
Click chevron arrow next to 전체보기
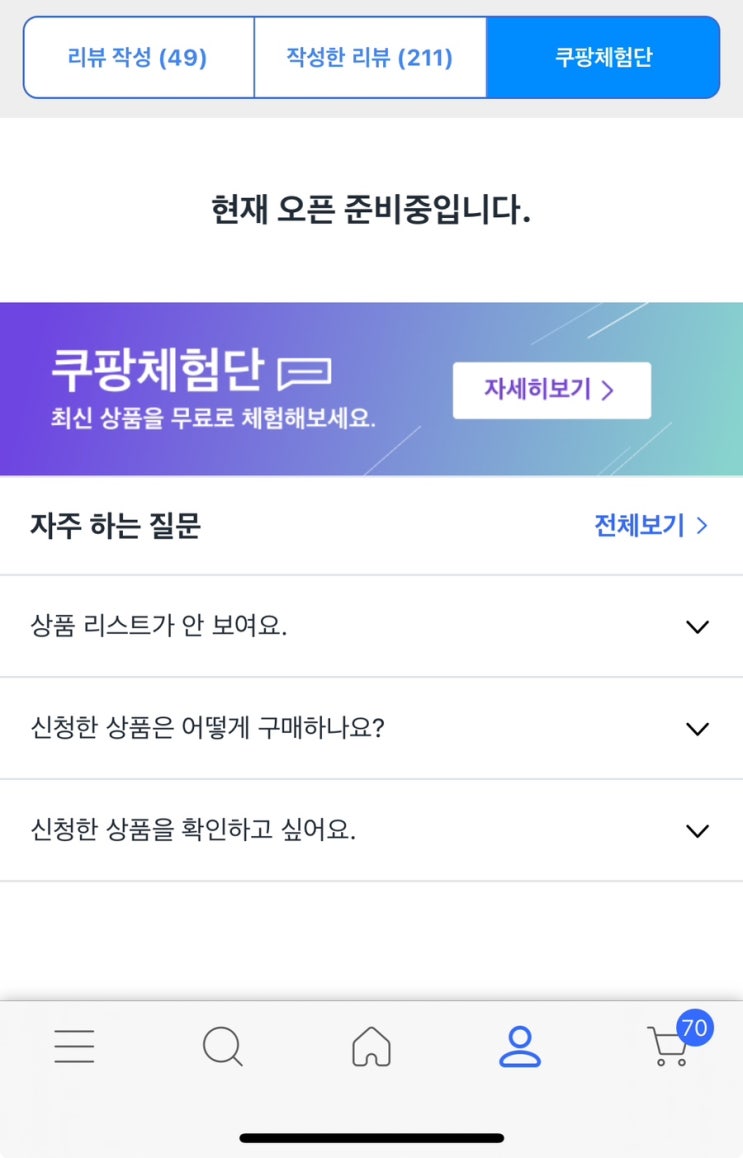pos(702,526)
